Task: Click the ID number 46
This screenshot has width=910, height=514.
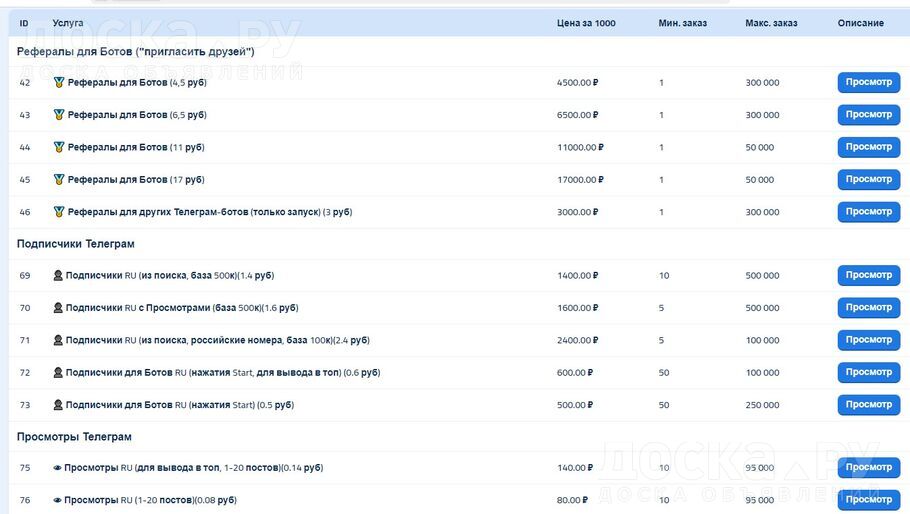Action: (24, 212)
